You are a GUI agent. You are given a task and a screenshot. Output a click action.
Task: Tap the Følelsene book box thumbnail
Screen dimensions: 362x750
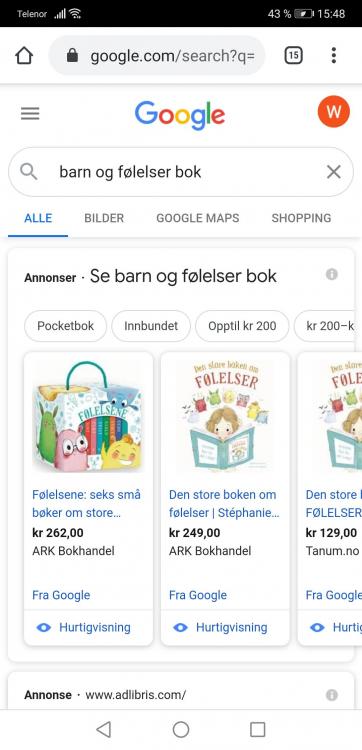pos(88,416)
